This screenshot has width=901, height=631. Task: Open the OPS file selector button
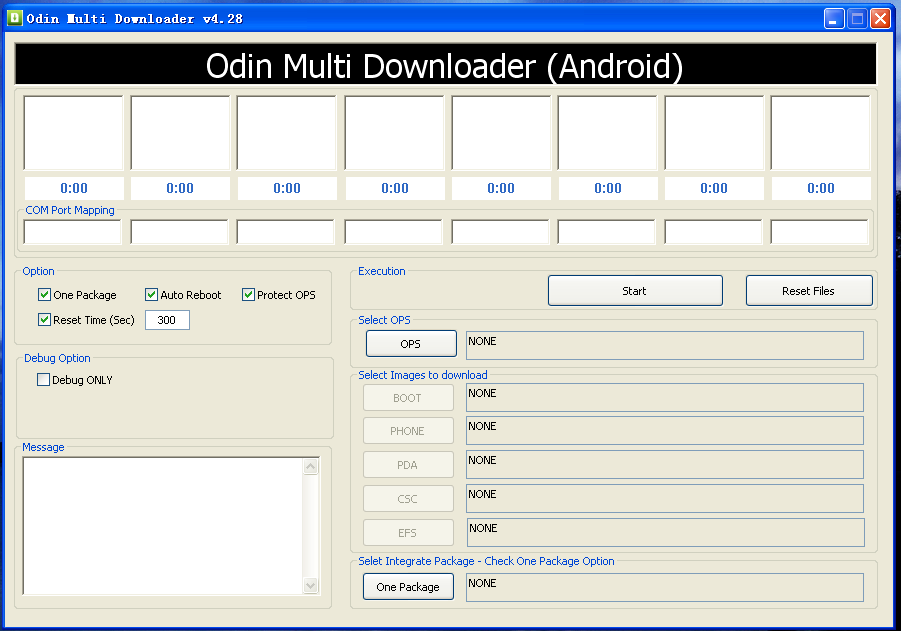pos(411,344)
